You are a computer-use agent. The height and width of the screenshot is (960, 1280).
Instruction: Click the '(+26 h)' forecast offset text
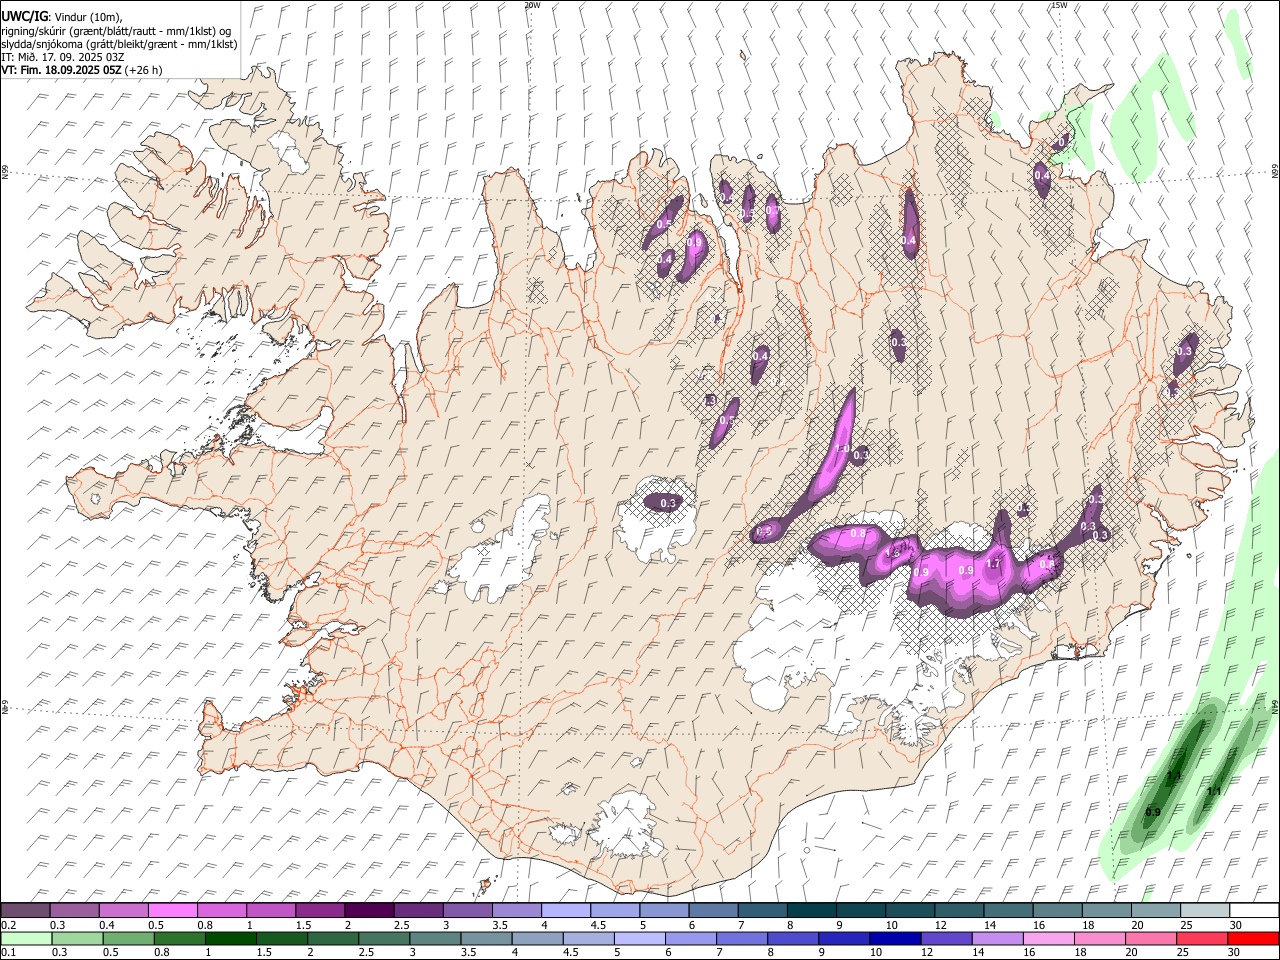point(144,70)
